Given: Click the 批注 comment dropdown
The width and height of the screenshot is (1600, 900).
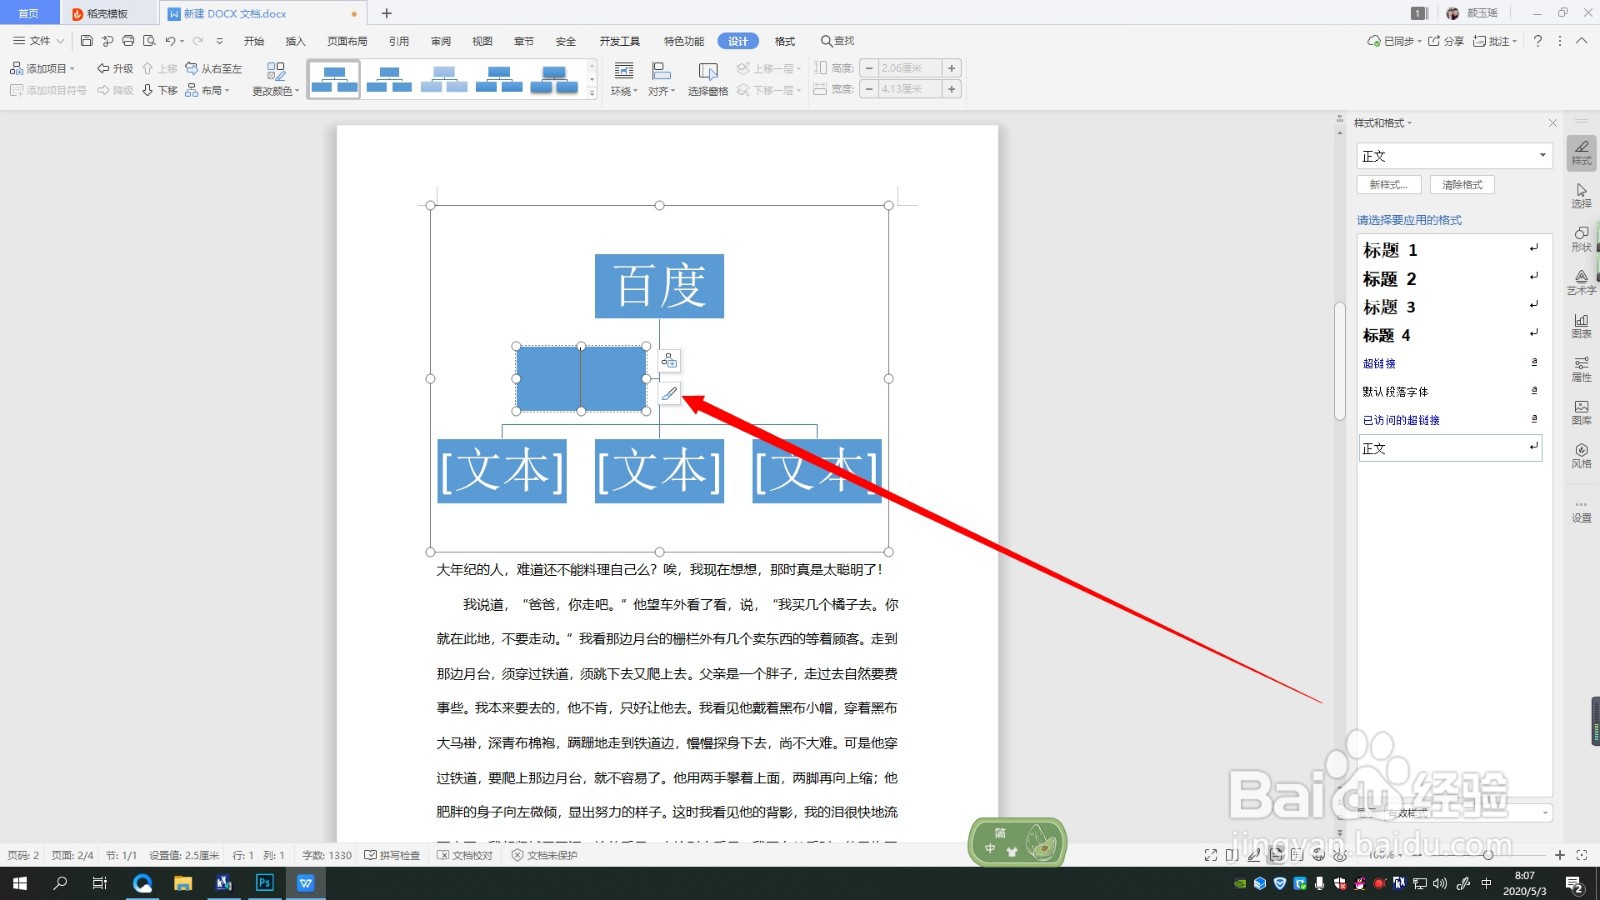Looking at the screenshot, I should pos(1495,41).
